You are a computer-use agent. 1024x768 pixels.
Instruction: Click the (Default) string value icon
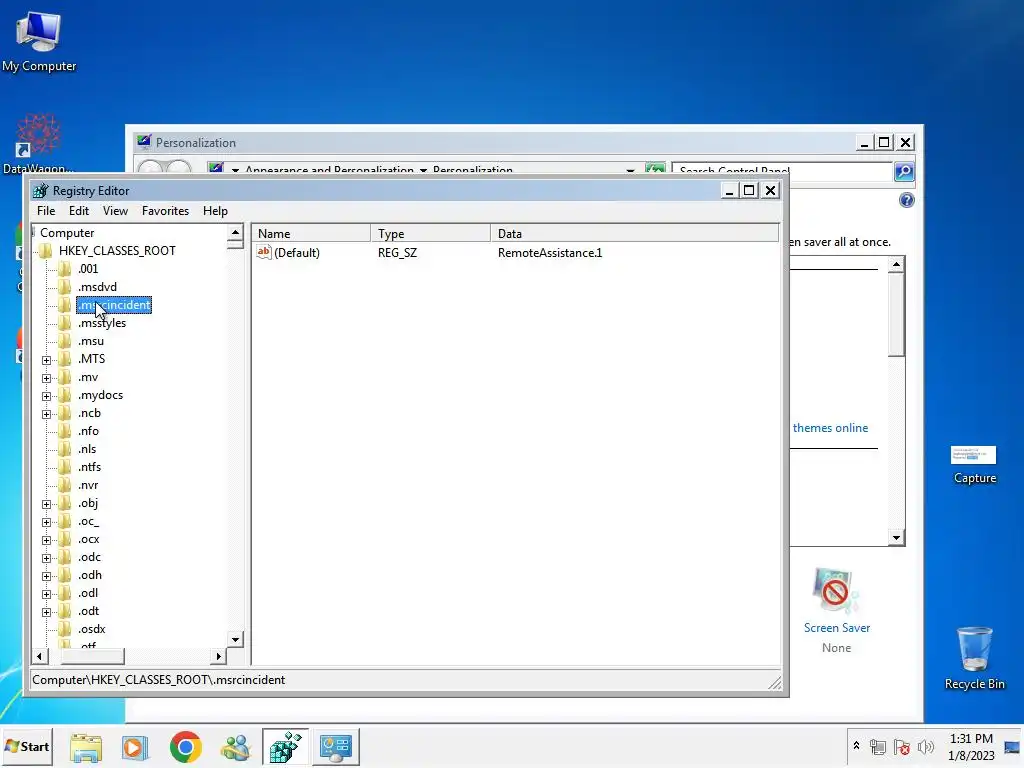(x=264, y=252)
